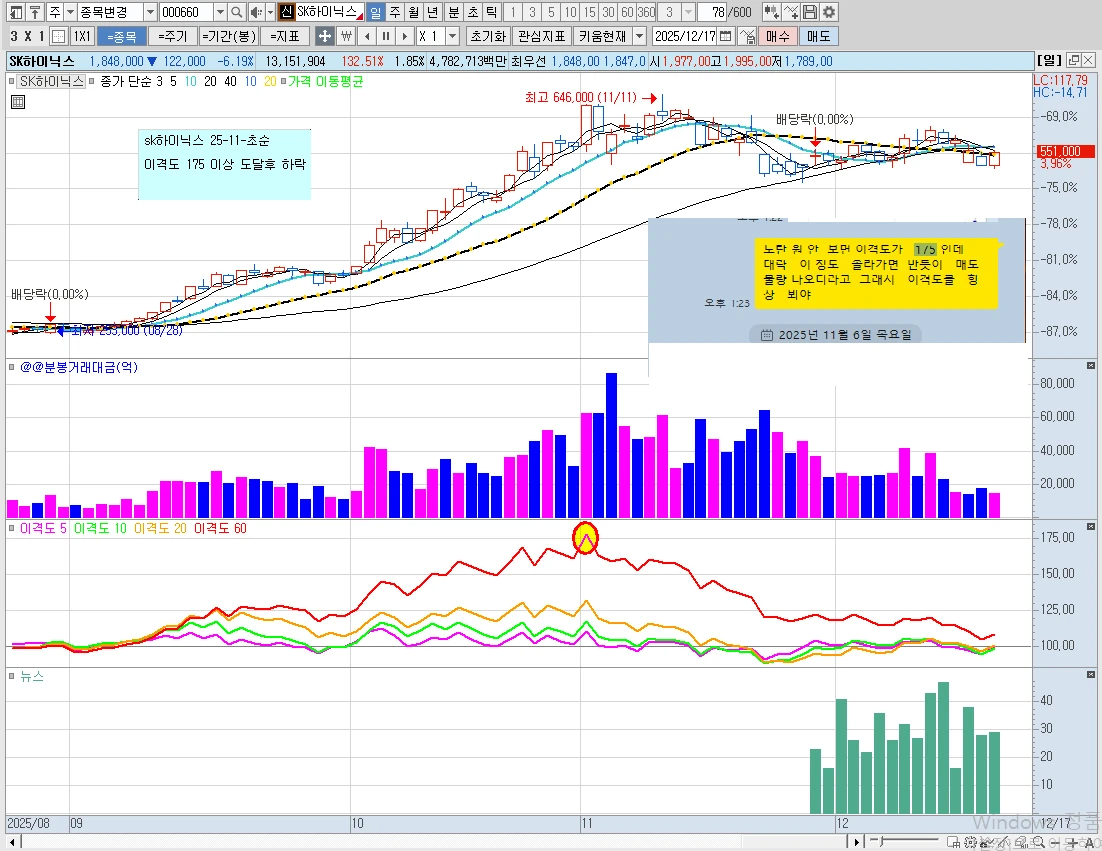Click the restore window icon beside [일]
This screenshot has width=1102, height=851.
coord(1073,60)
